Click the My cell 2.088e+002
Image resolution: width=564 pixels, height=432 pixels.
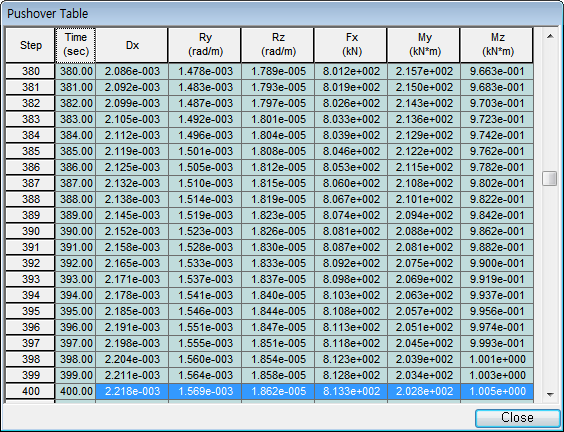click(x=424, y=231)
